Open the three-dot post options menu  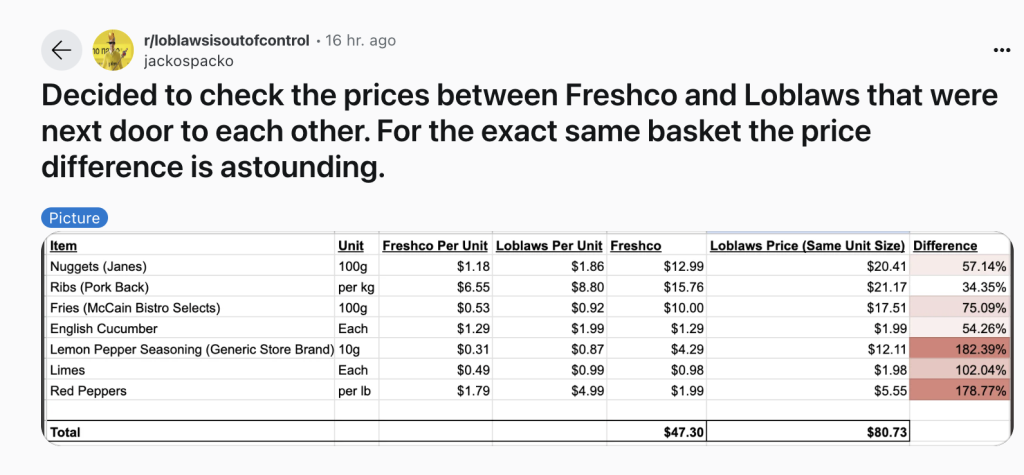1001,50
